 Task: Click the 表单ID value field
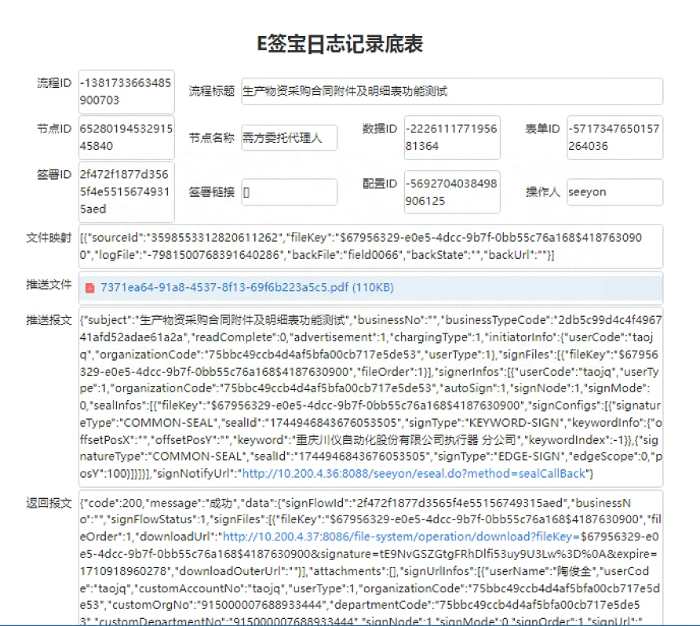613,138
